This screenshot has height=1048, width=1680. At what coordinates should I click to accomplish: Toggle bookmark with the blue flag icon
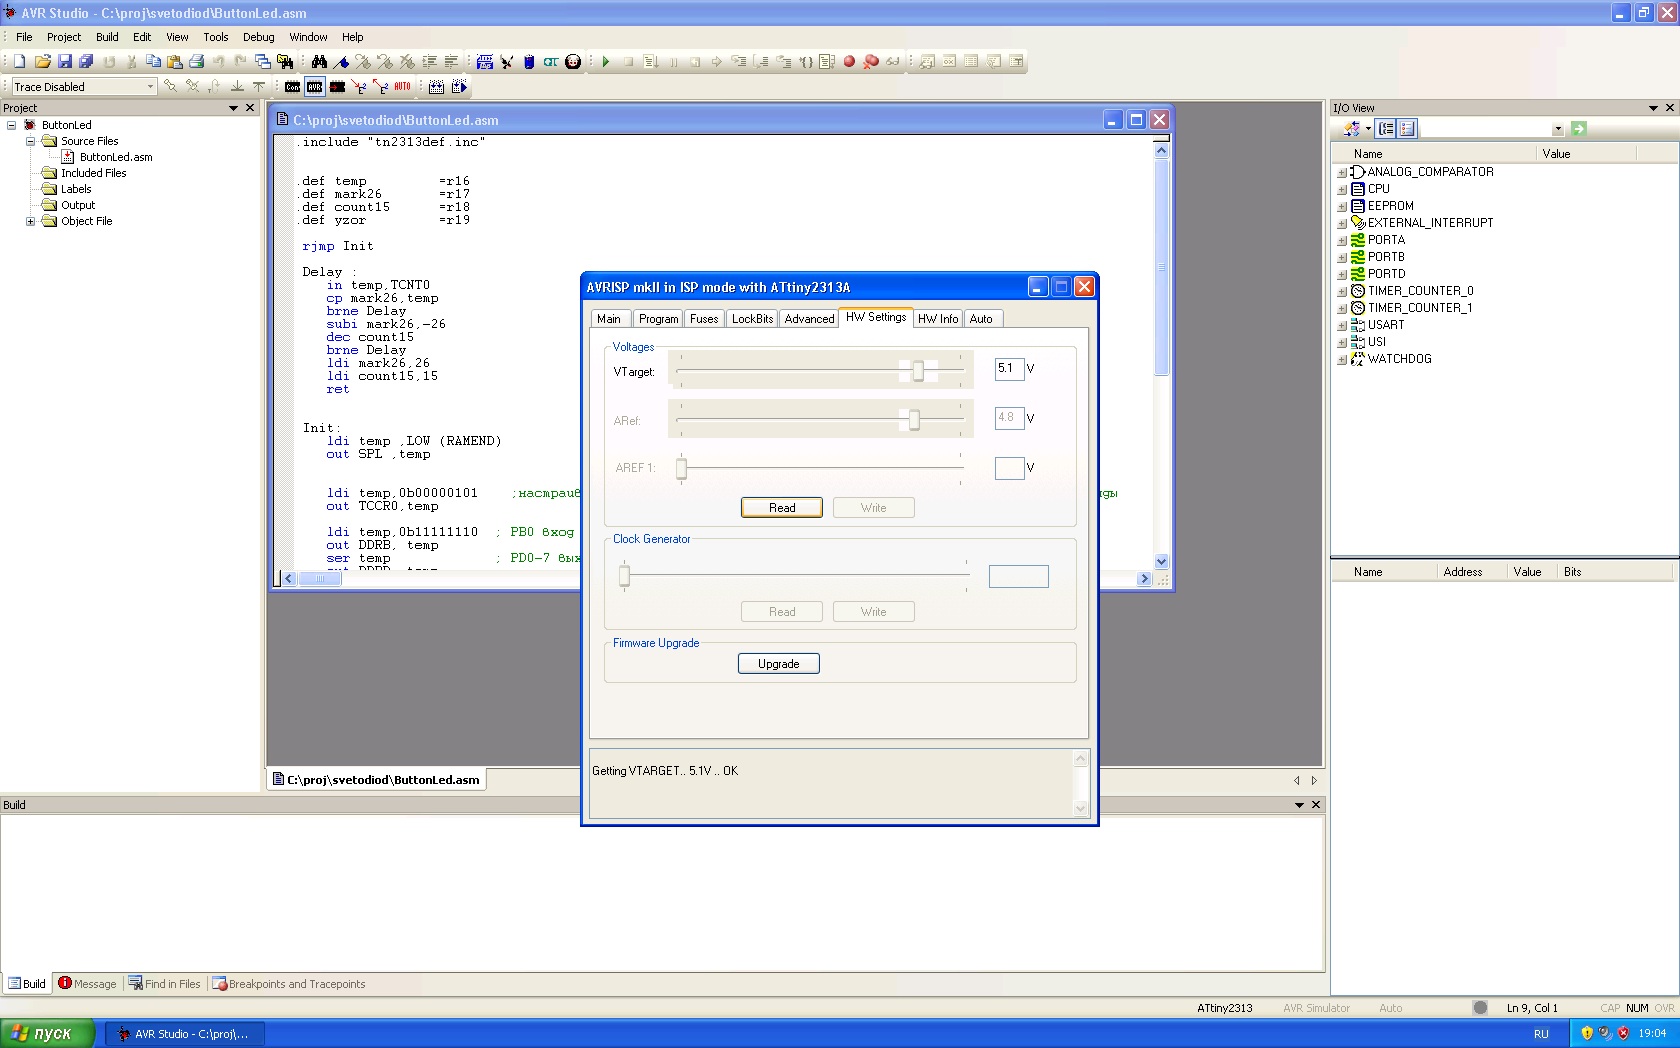coord(341,62)
